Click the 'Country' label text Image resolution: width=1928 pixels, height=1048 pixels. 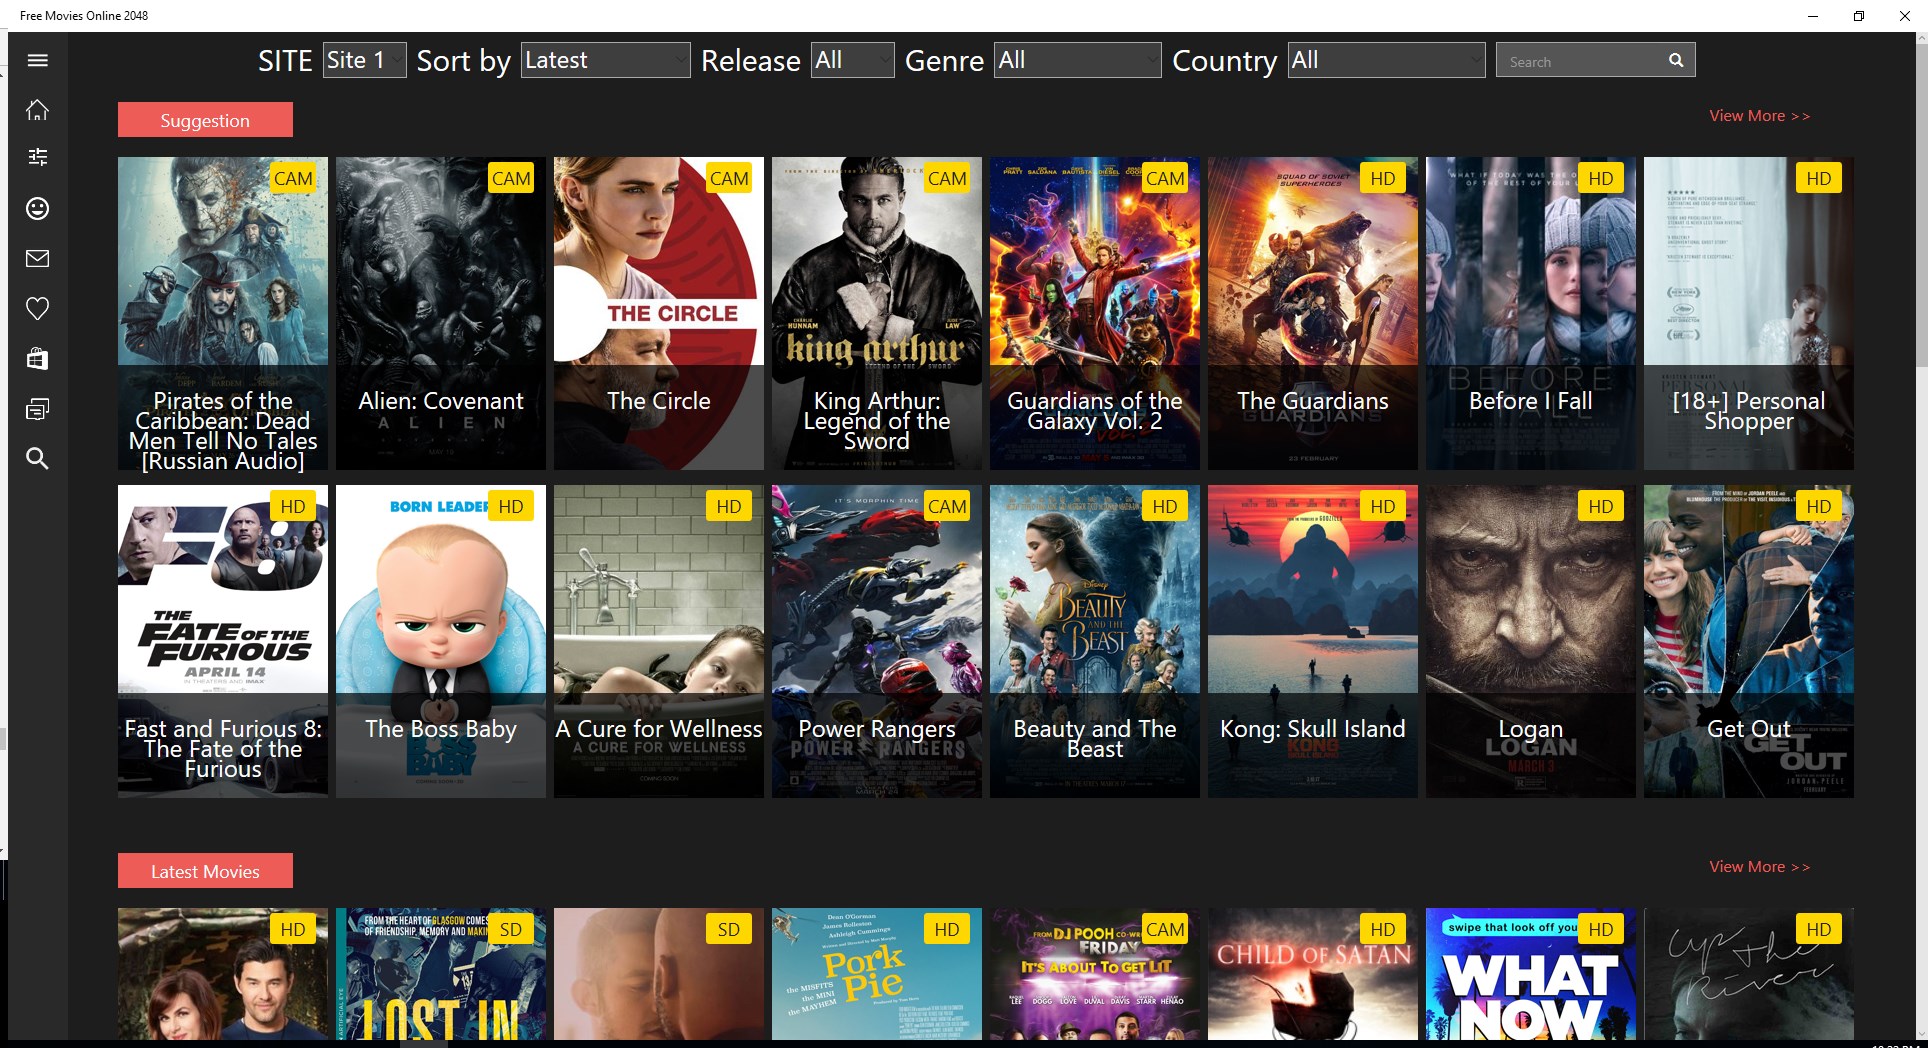tap(1225, 61)
